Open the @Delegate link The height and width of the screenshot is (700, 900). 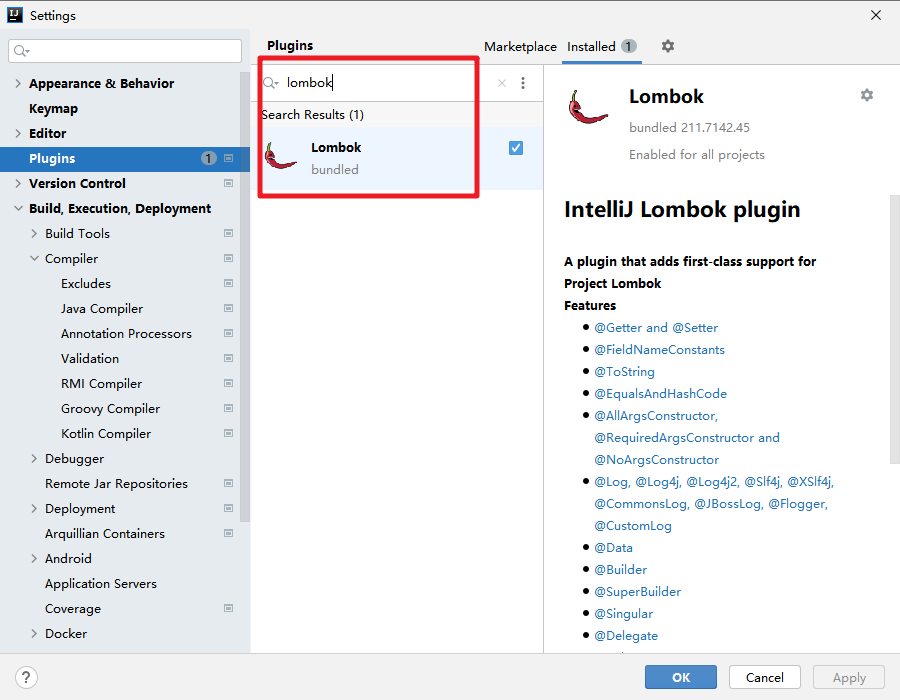(x=626, y=636)
